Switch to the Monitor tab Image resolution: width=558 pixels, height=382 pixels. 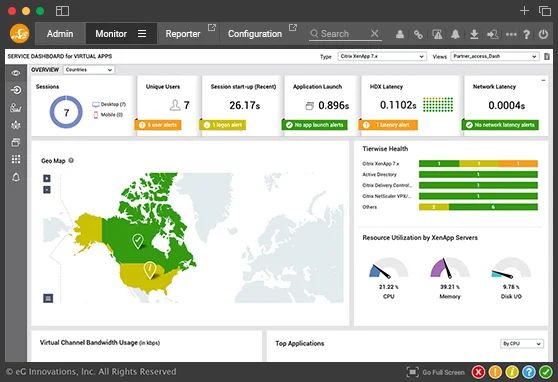(111, 34)
